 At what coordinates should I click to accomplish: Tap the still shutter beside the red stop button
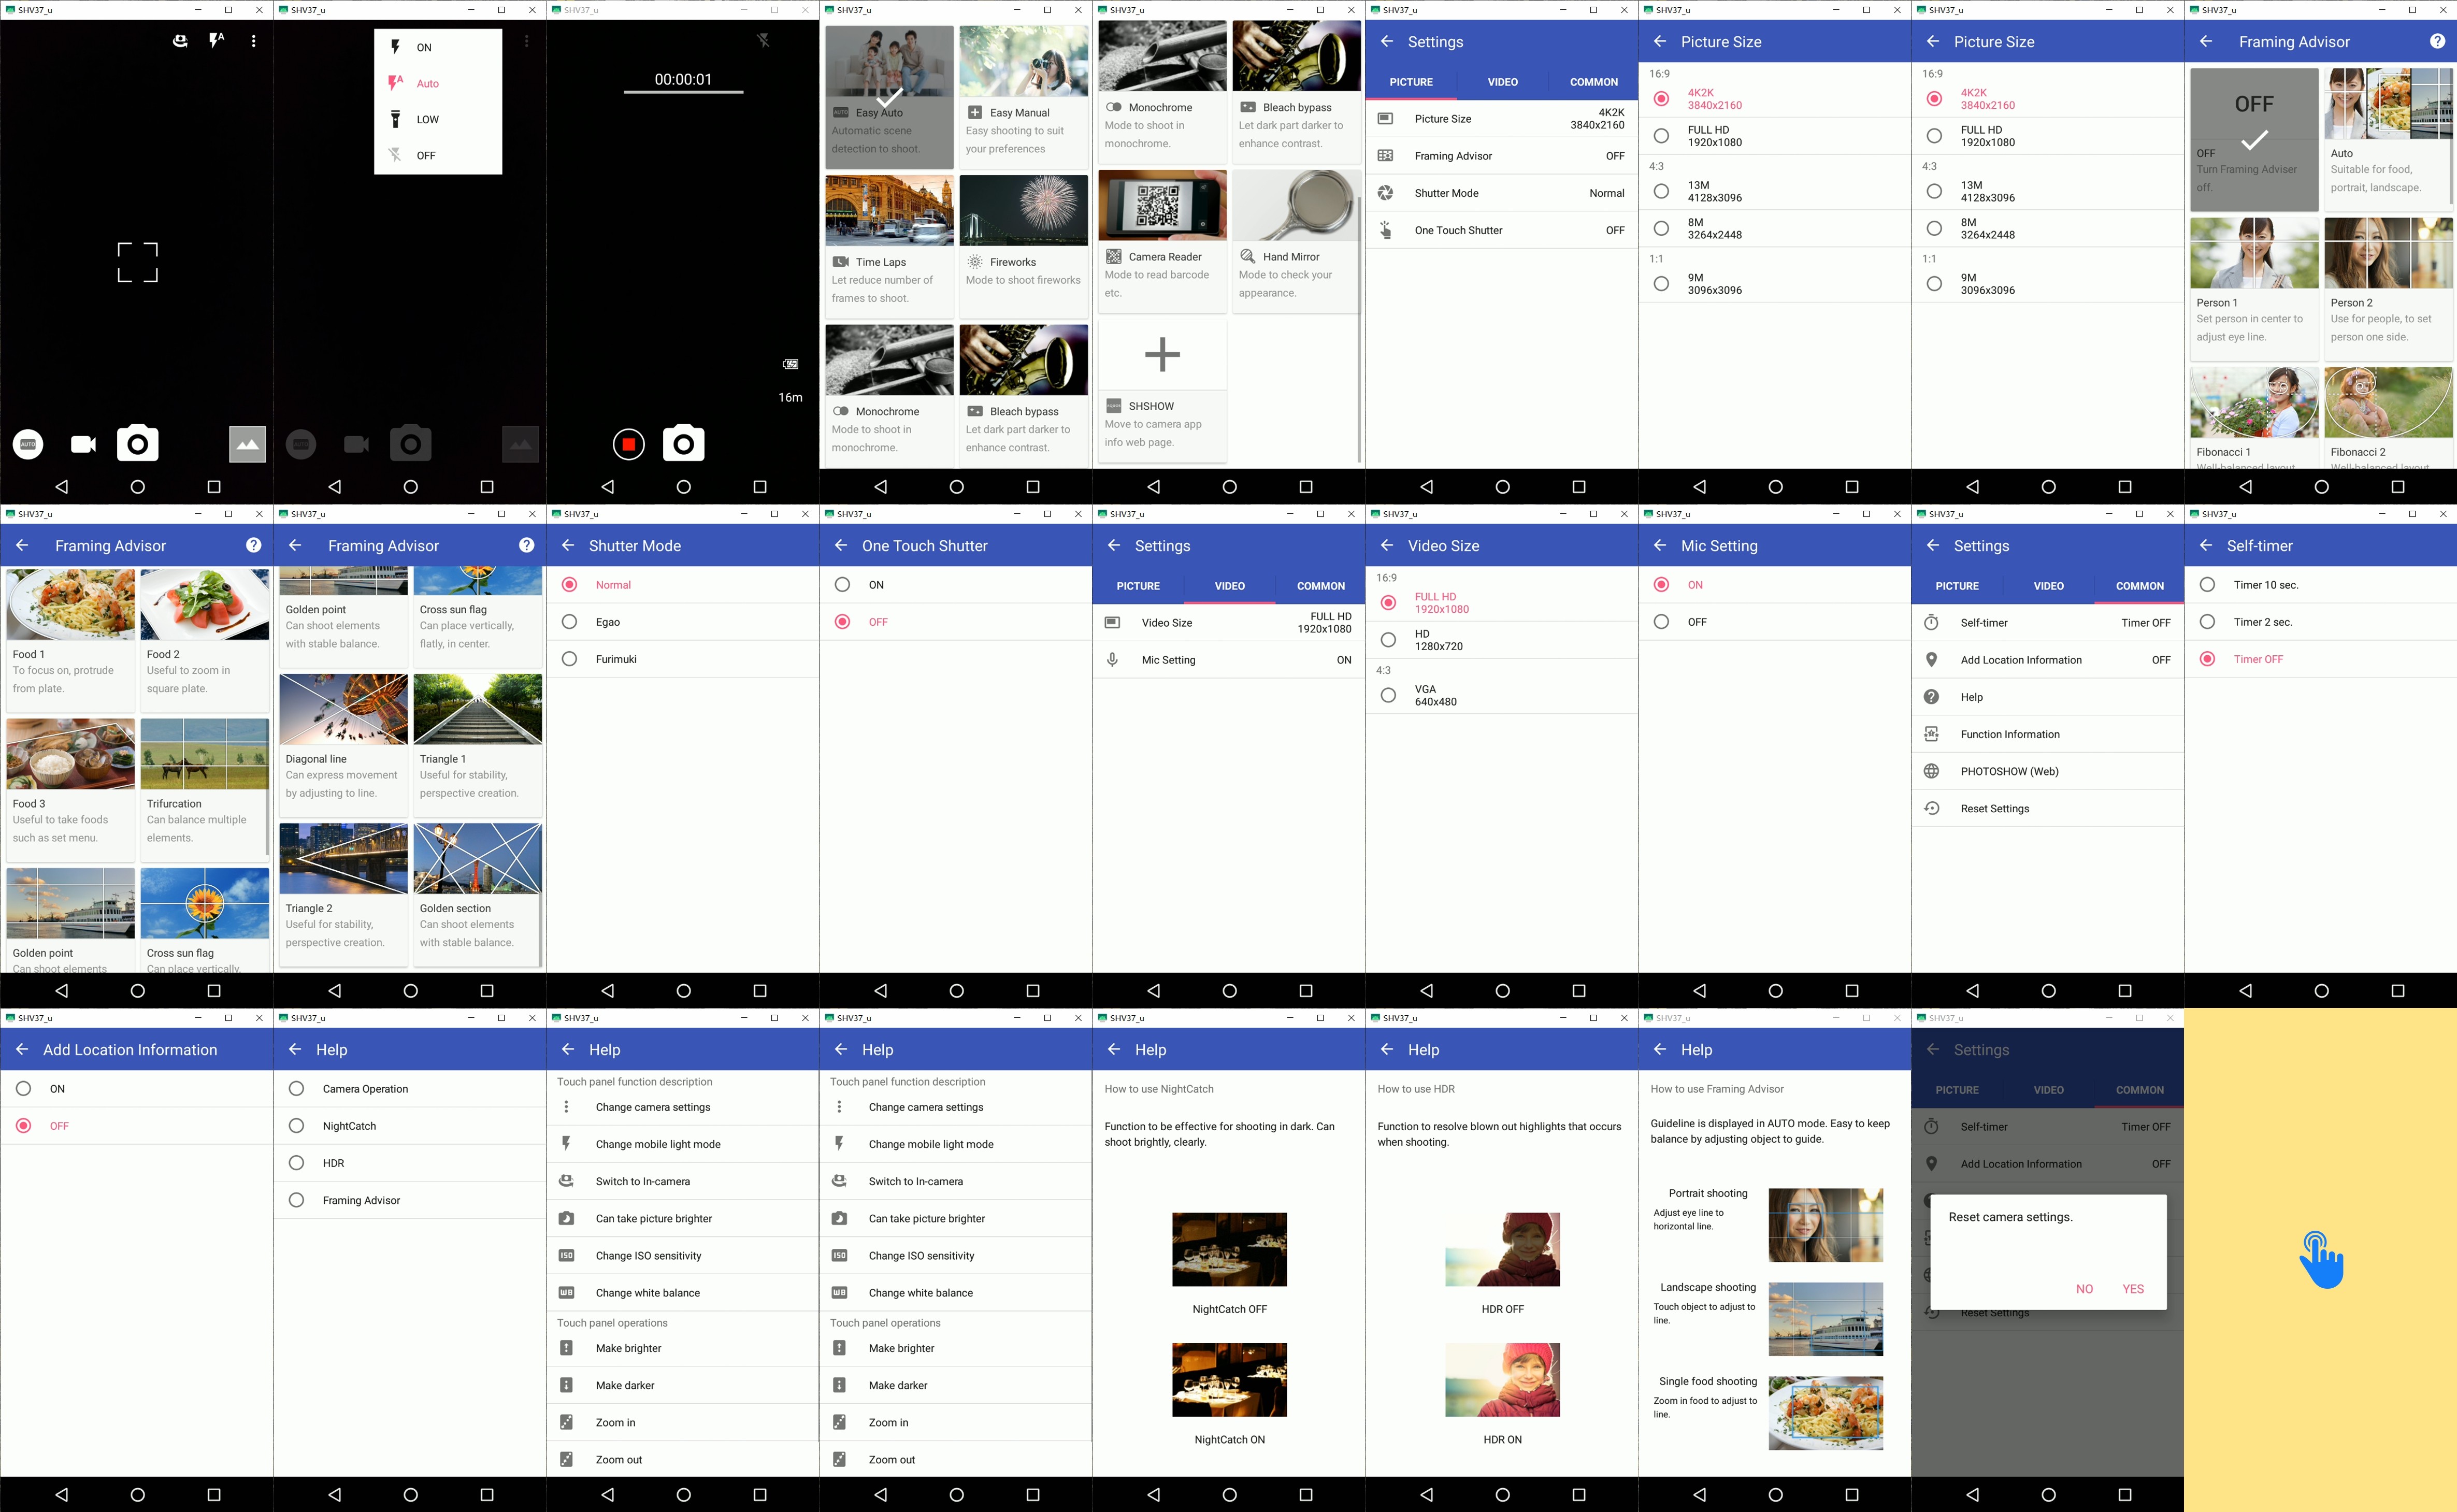coord(684,444)
